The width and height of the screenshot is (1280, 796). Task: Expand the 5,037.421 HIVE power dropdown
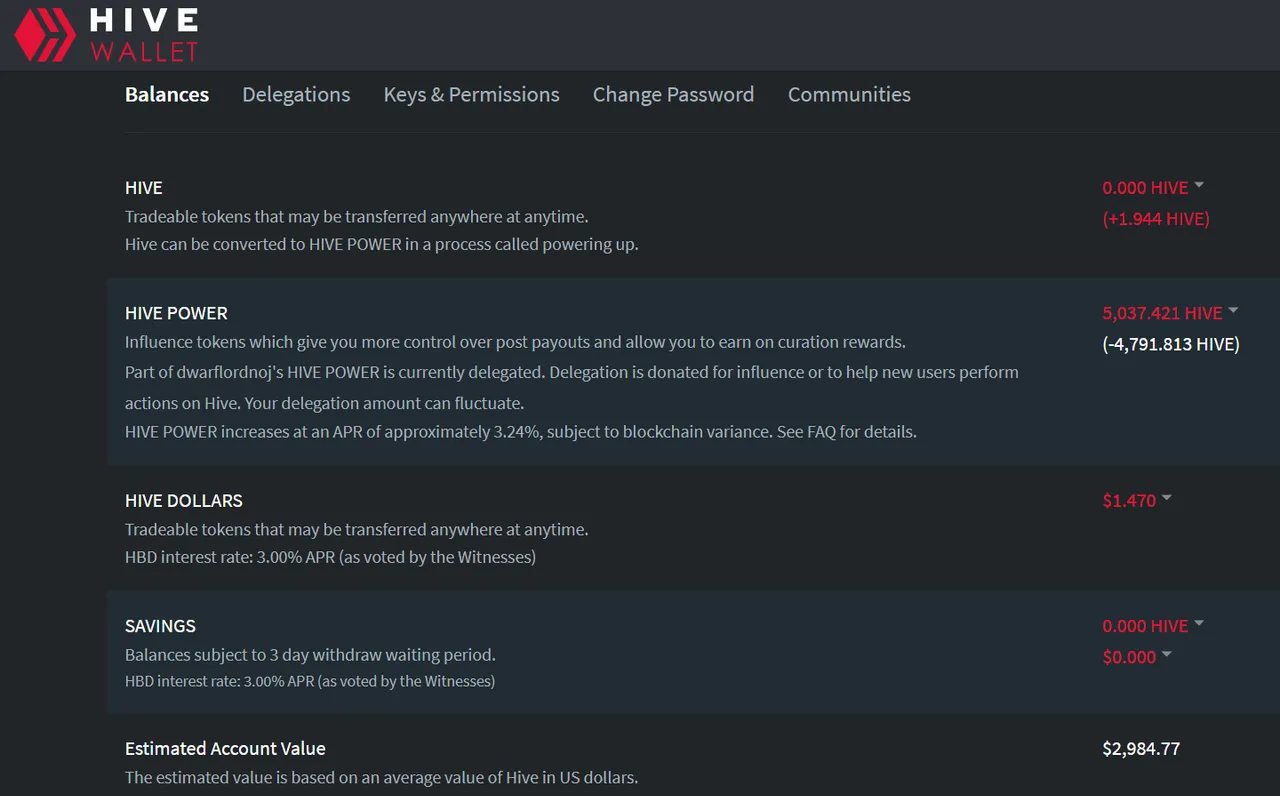coord(1170,313)
